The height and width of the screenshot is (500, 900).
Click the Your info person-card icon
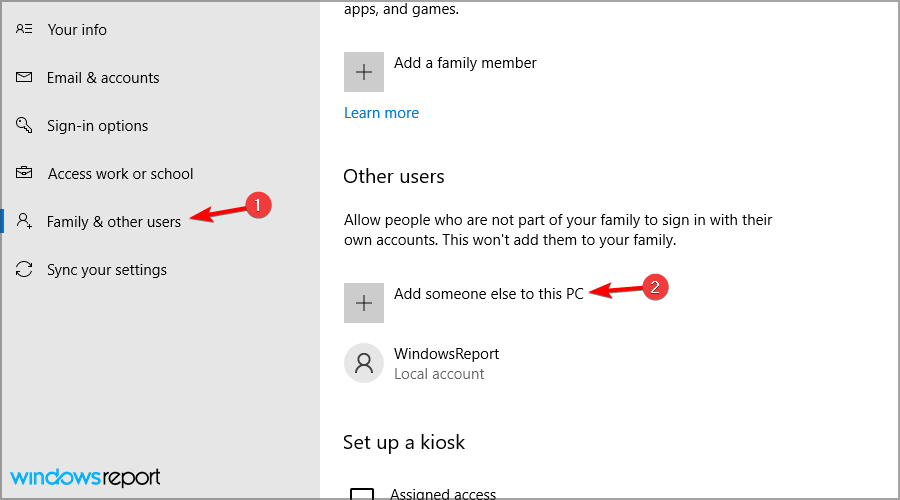[24, 29]
